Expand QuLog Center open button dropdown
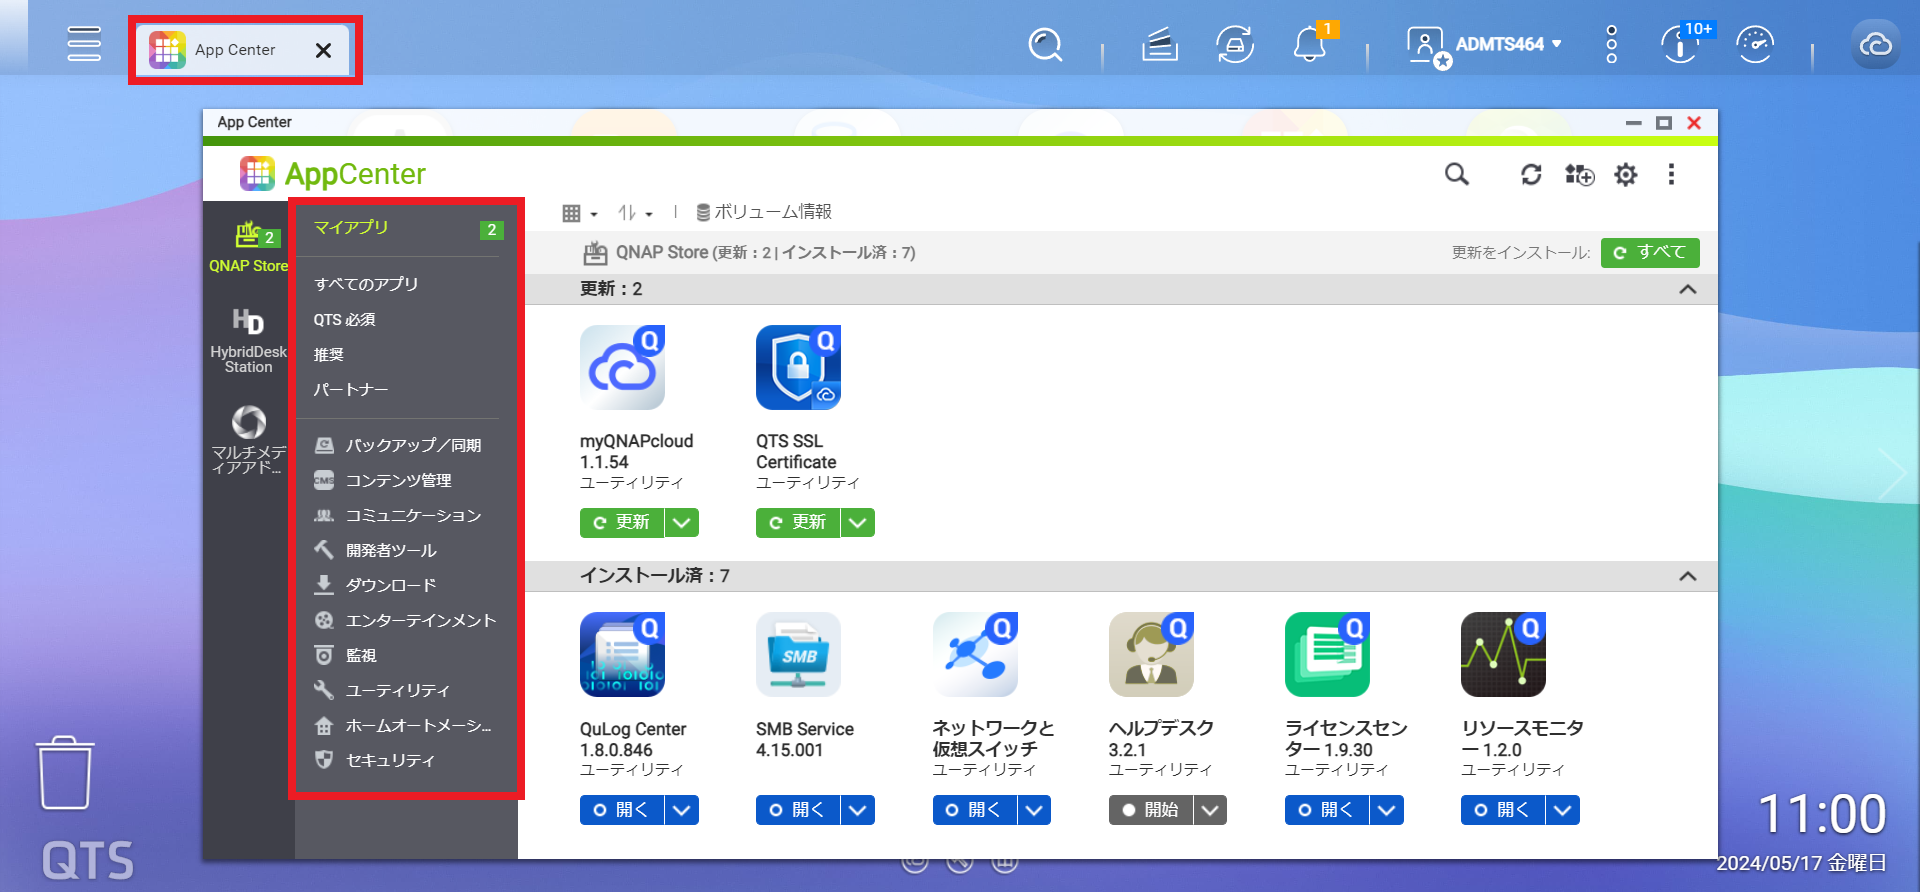 click(x=682, y=810)
